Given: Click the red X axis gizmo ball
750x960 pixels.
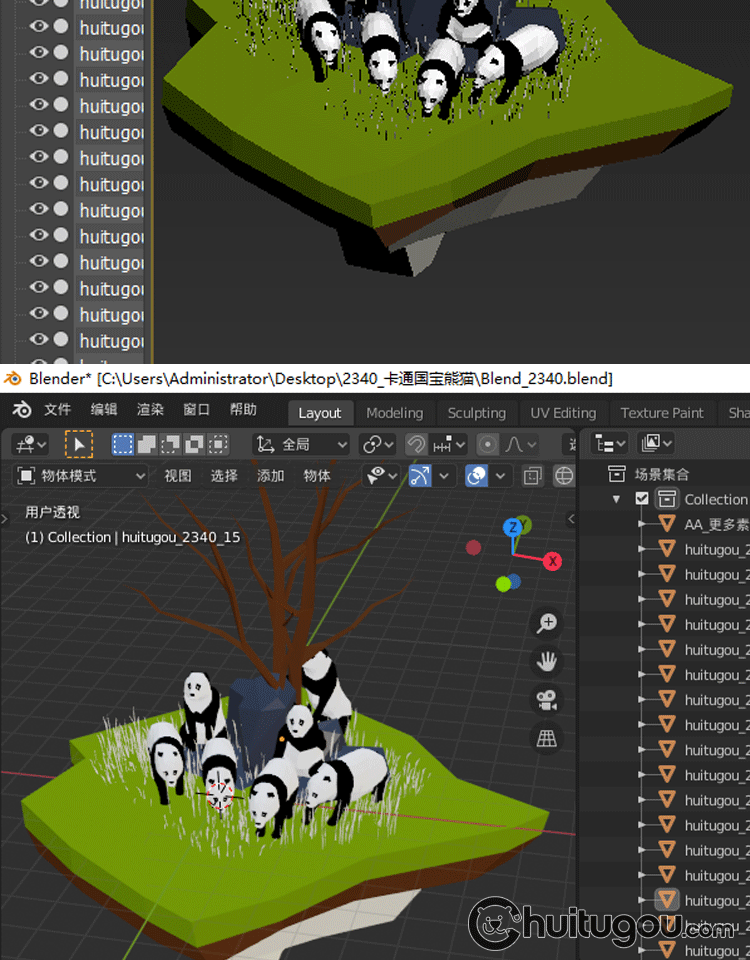Looking at the screenshot, I should click(x=552, y=561).
